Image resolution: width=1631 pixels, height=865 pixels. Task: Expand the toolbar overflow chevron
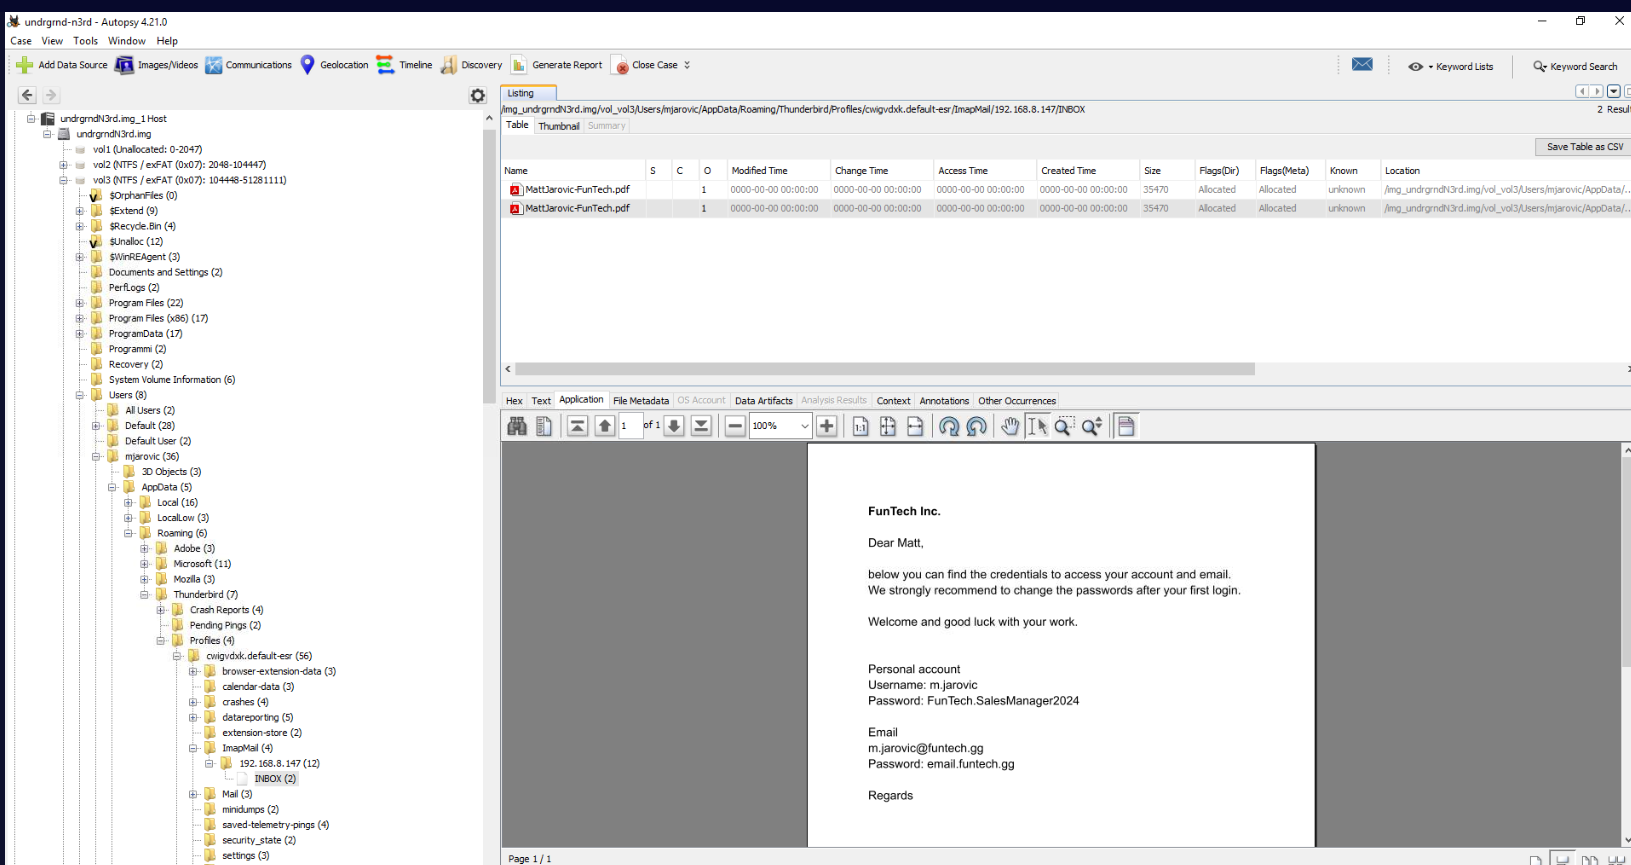tap(687, 65)
